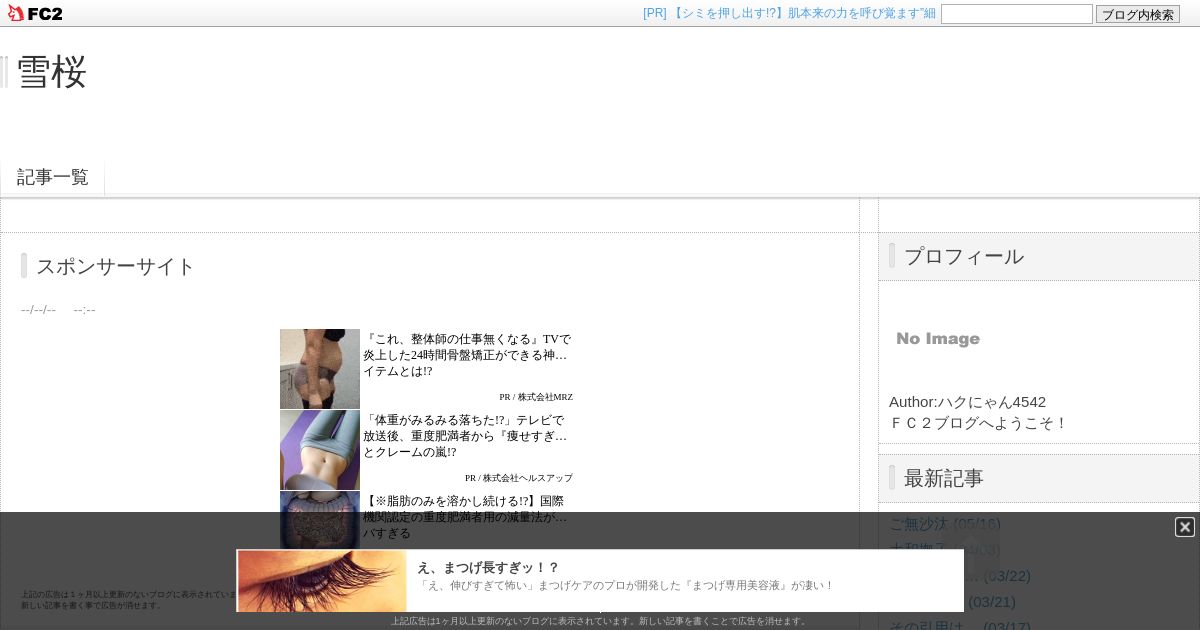Click the ＦＣ２ブログへようこそ！ text
The image size is (1200, 630).
979,423
